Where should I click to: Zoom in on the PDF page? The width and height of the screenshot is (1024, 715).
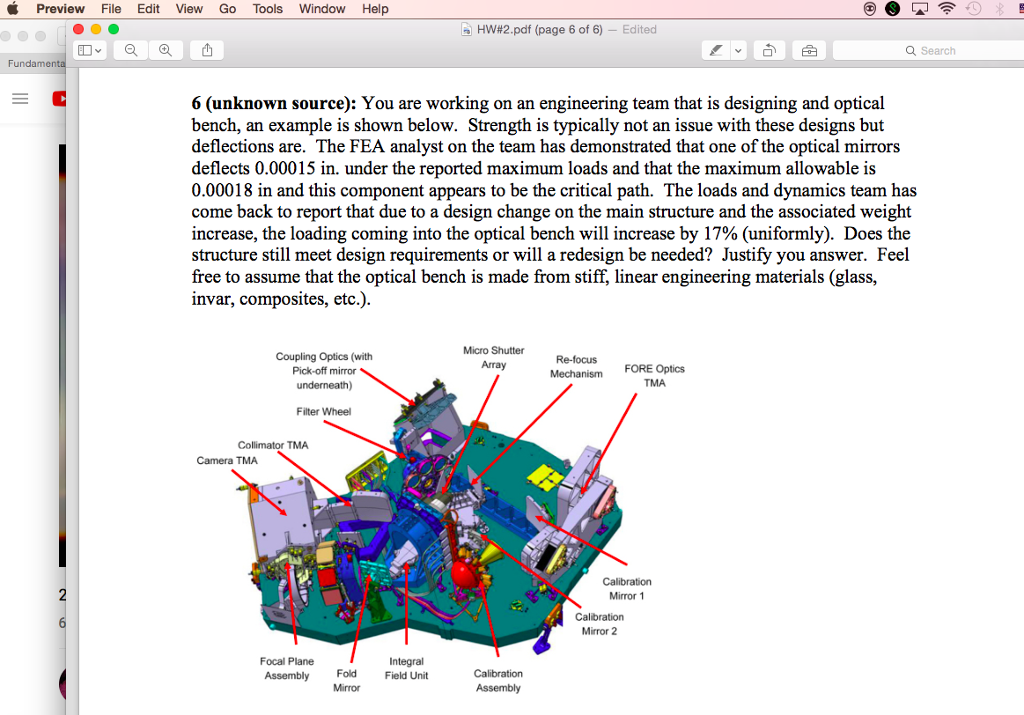(x=166, y=50)
